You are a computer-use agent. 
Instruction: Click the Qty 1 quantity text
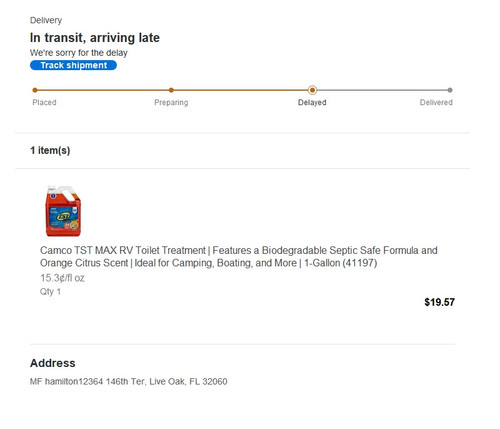pyautogui.click(x=50, y=292)
